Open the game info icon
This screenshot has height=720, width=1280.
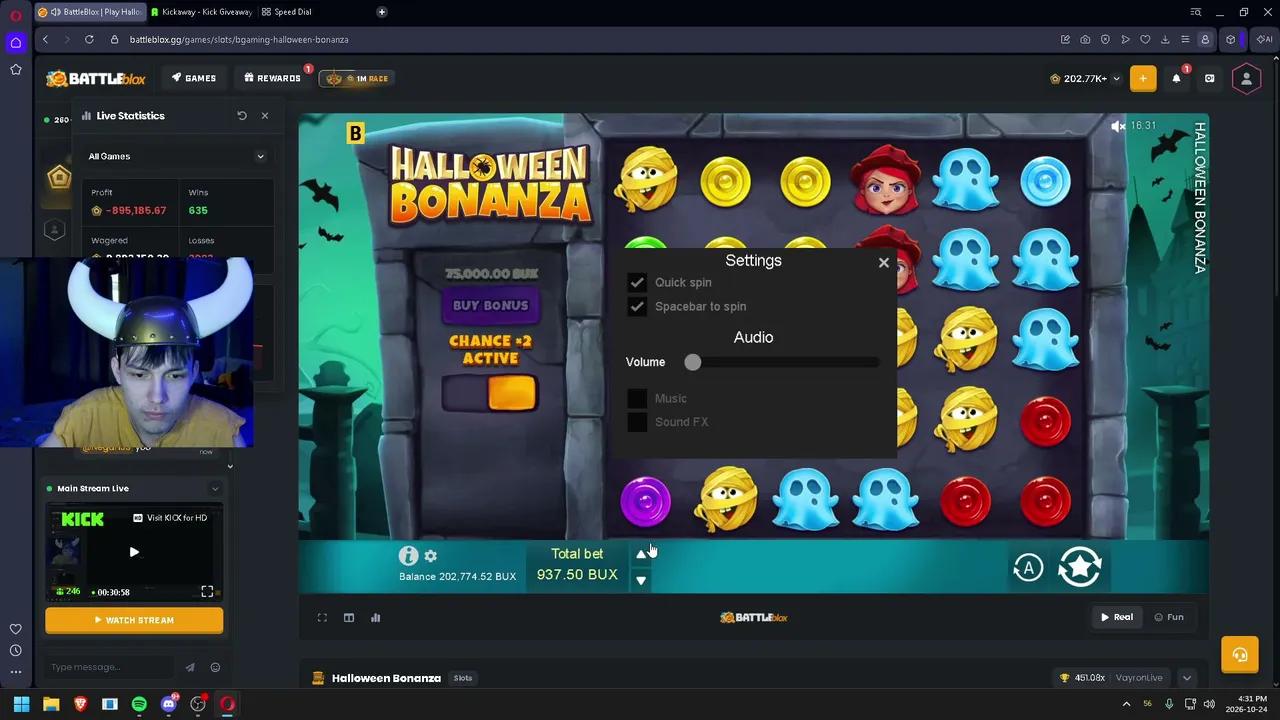point(408,555)
